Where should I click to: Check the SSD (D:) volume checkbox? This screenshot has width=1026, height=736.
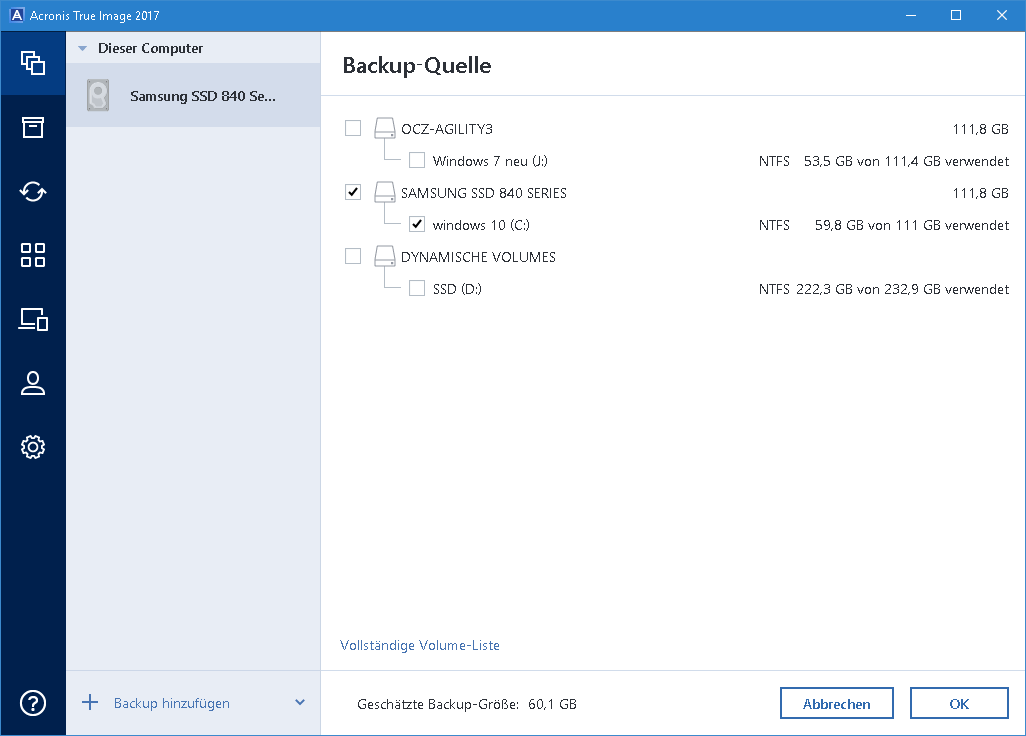click(x=417, y=289)
